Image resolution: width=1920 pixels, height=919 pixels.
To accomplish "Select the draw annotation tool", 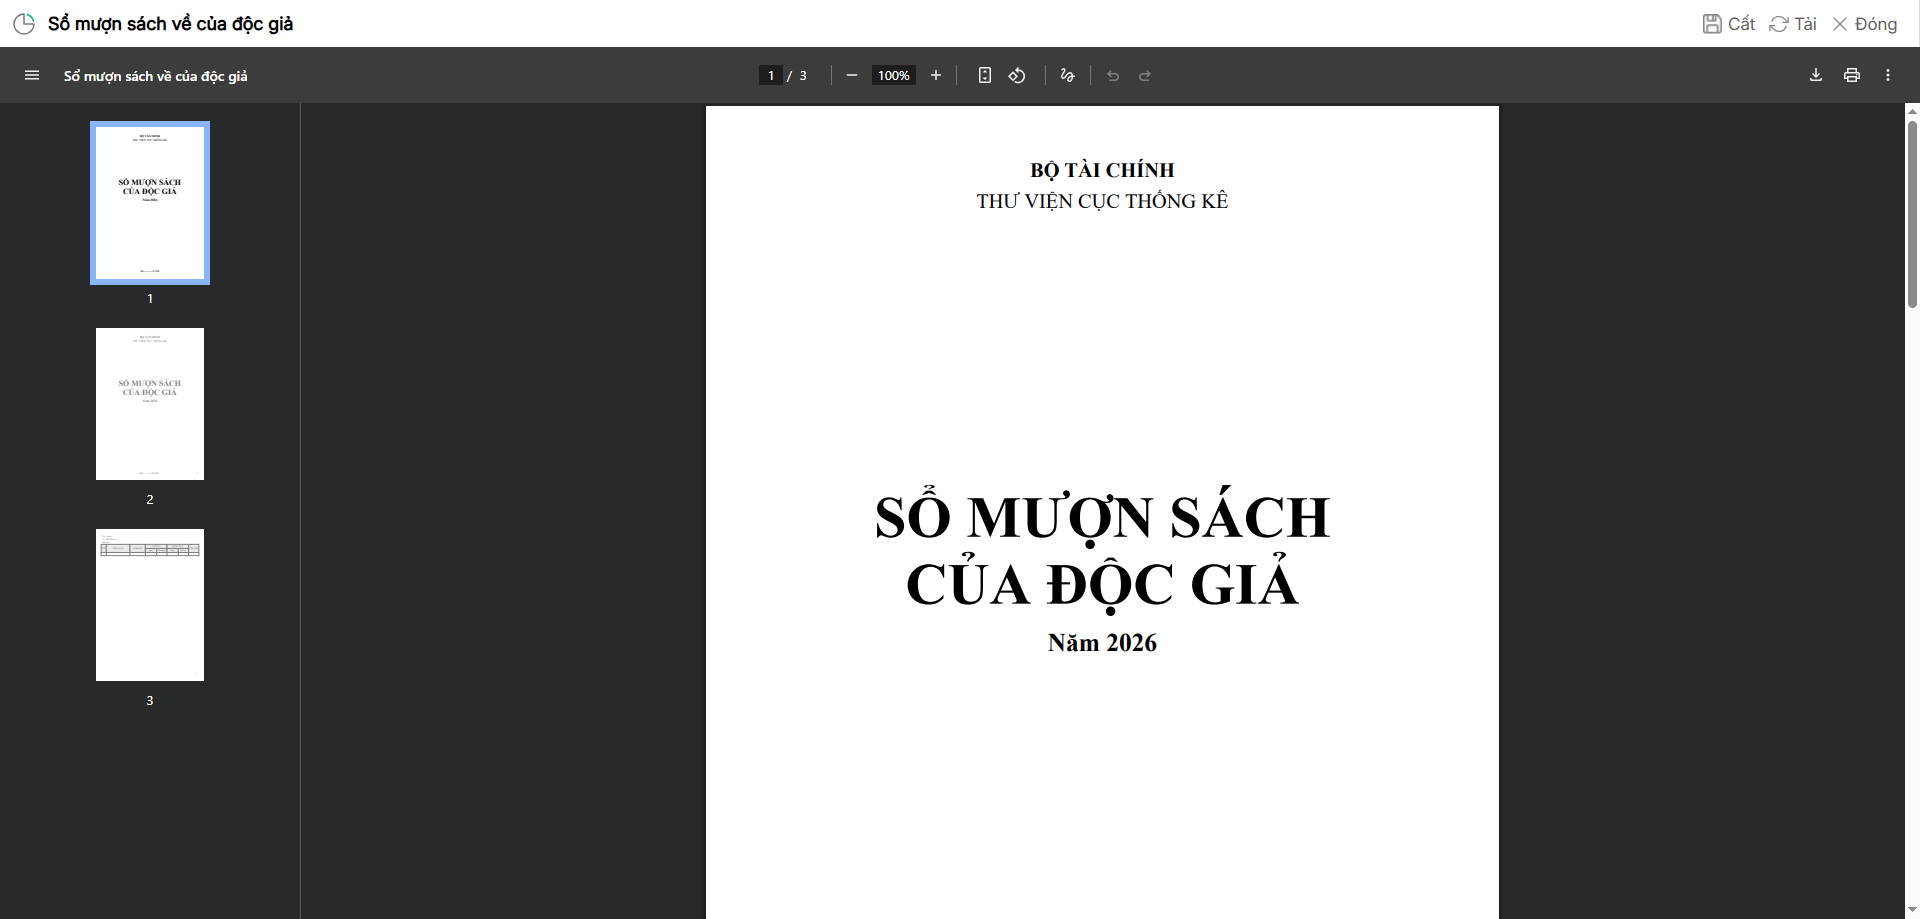I will [1068, 76].
